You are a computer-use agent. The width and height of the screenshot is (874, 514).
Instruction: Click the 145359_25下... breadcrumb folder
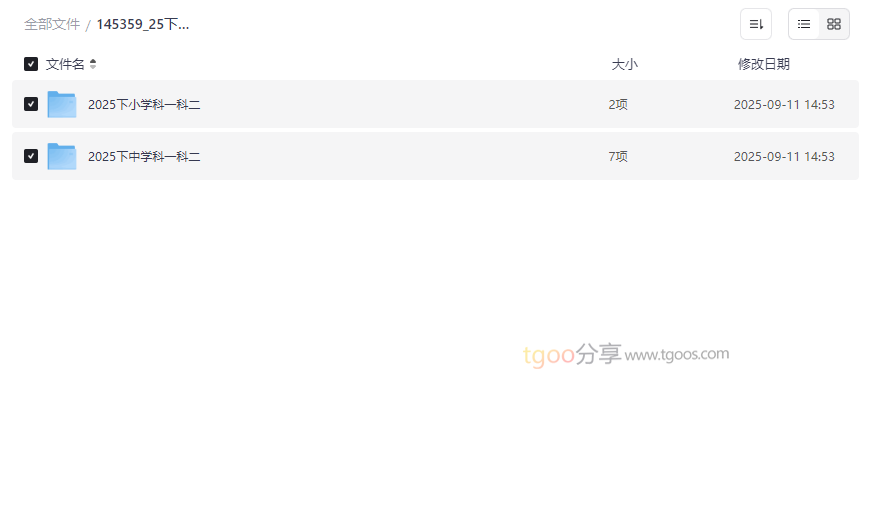coord(143,24)
